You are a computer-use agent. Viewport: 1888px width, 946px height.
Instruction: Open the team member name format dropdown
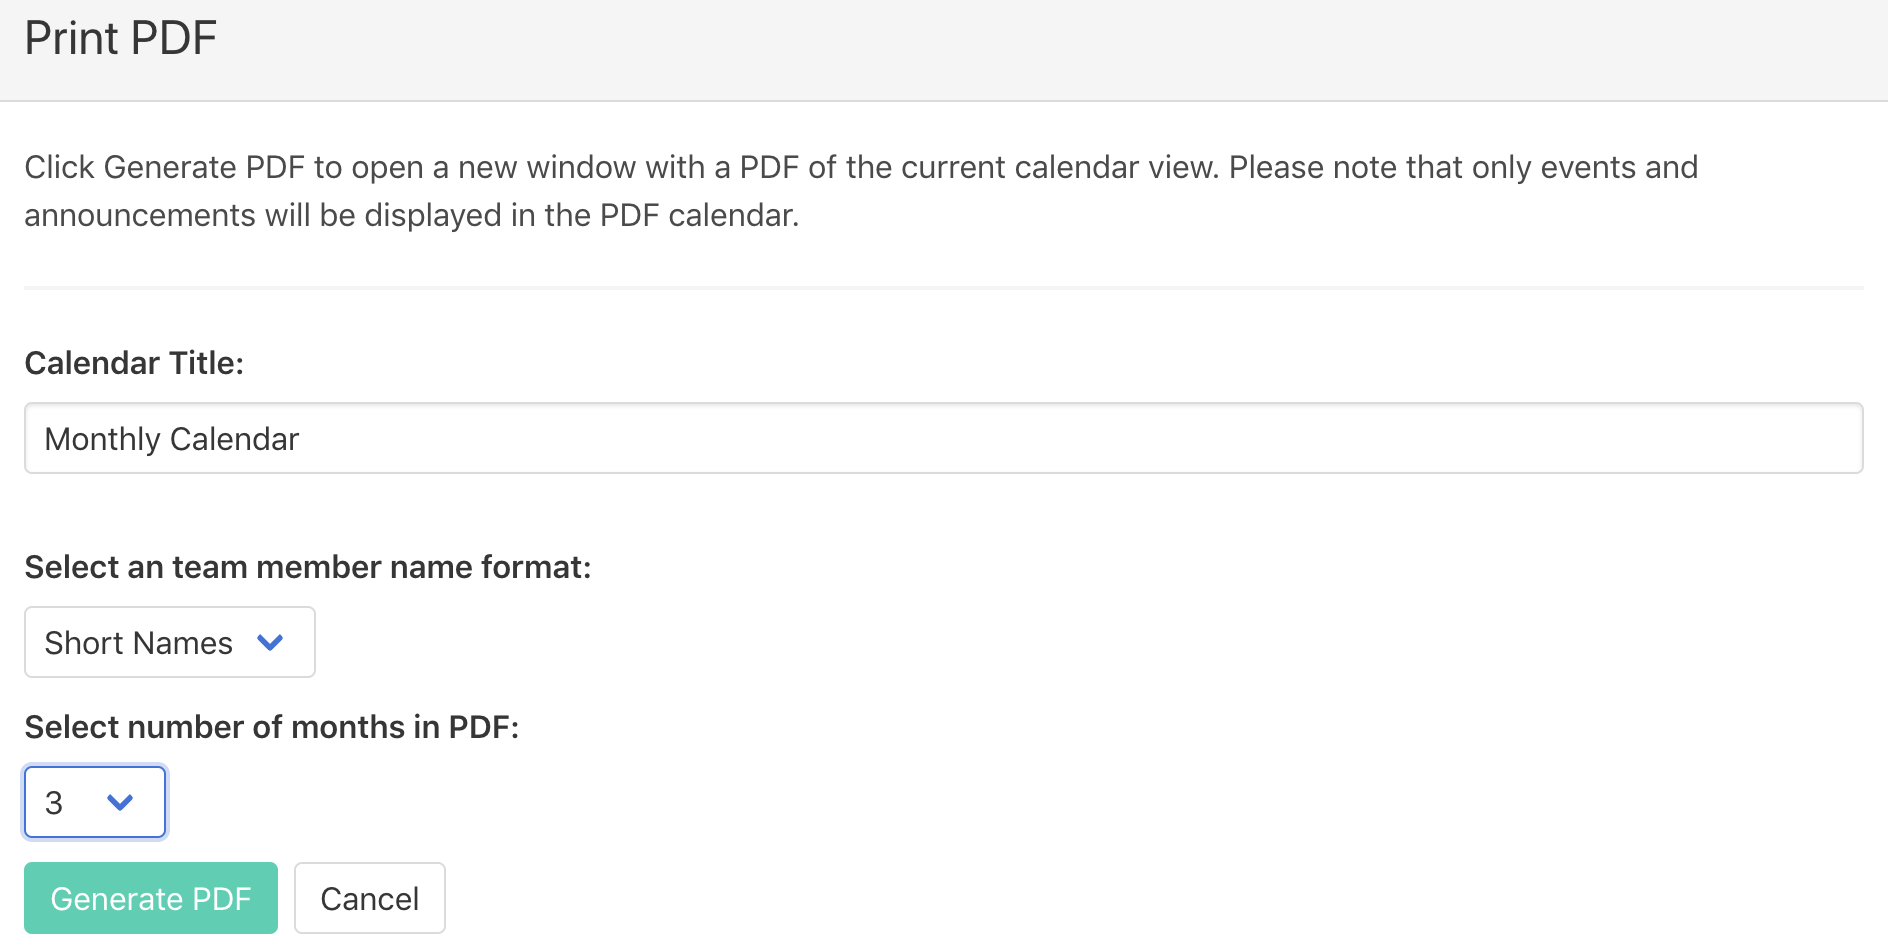click(x=169, y=642)
